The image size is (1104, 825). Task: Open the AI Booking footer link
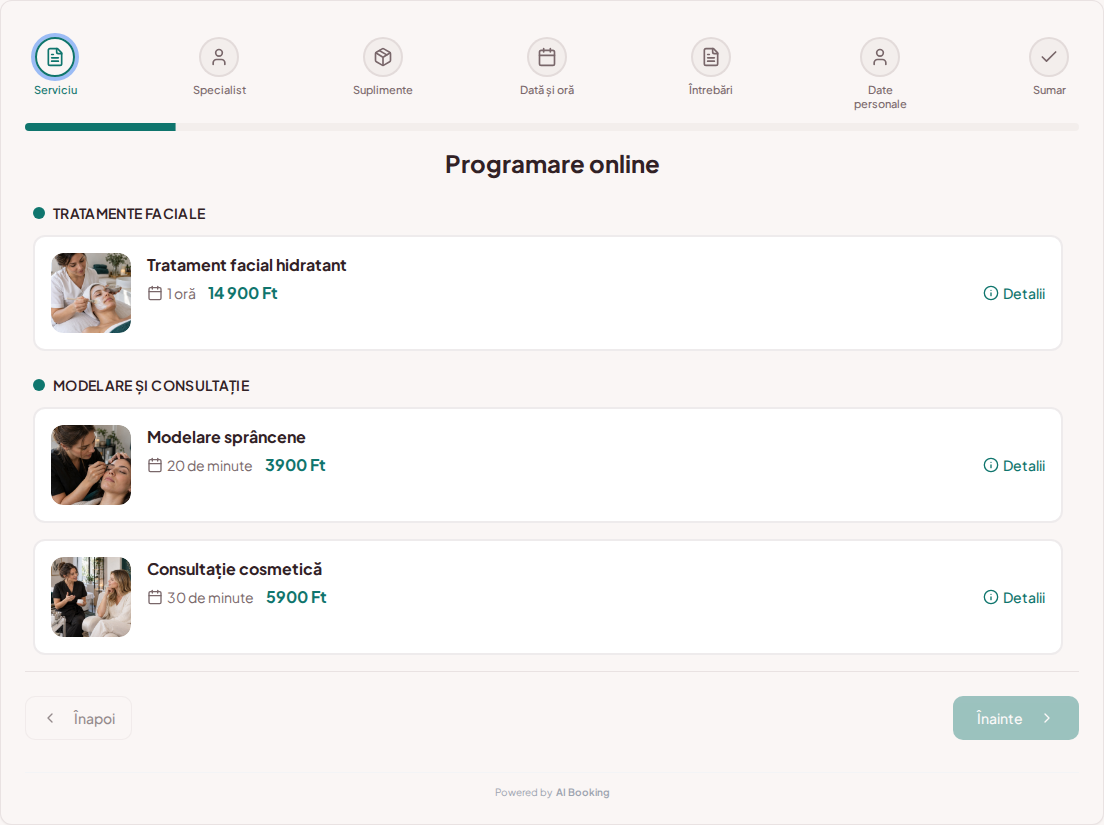click(582, 793)
